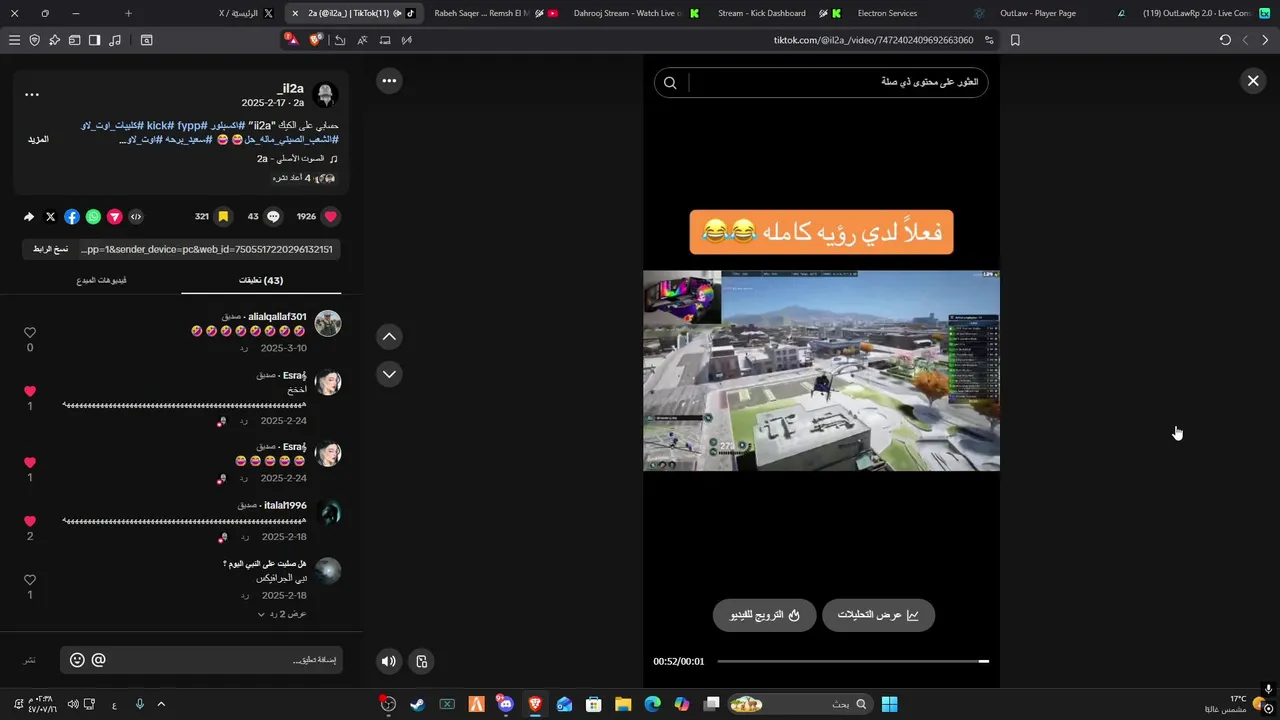This screenshot has width=1280, height=720.
Task: Click the tiktok.com address bar URL
Action: click(x=873, y=40)
